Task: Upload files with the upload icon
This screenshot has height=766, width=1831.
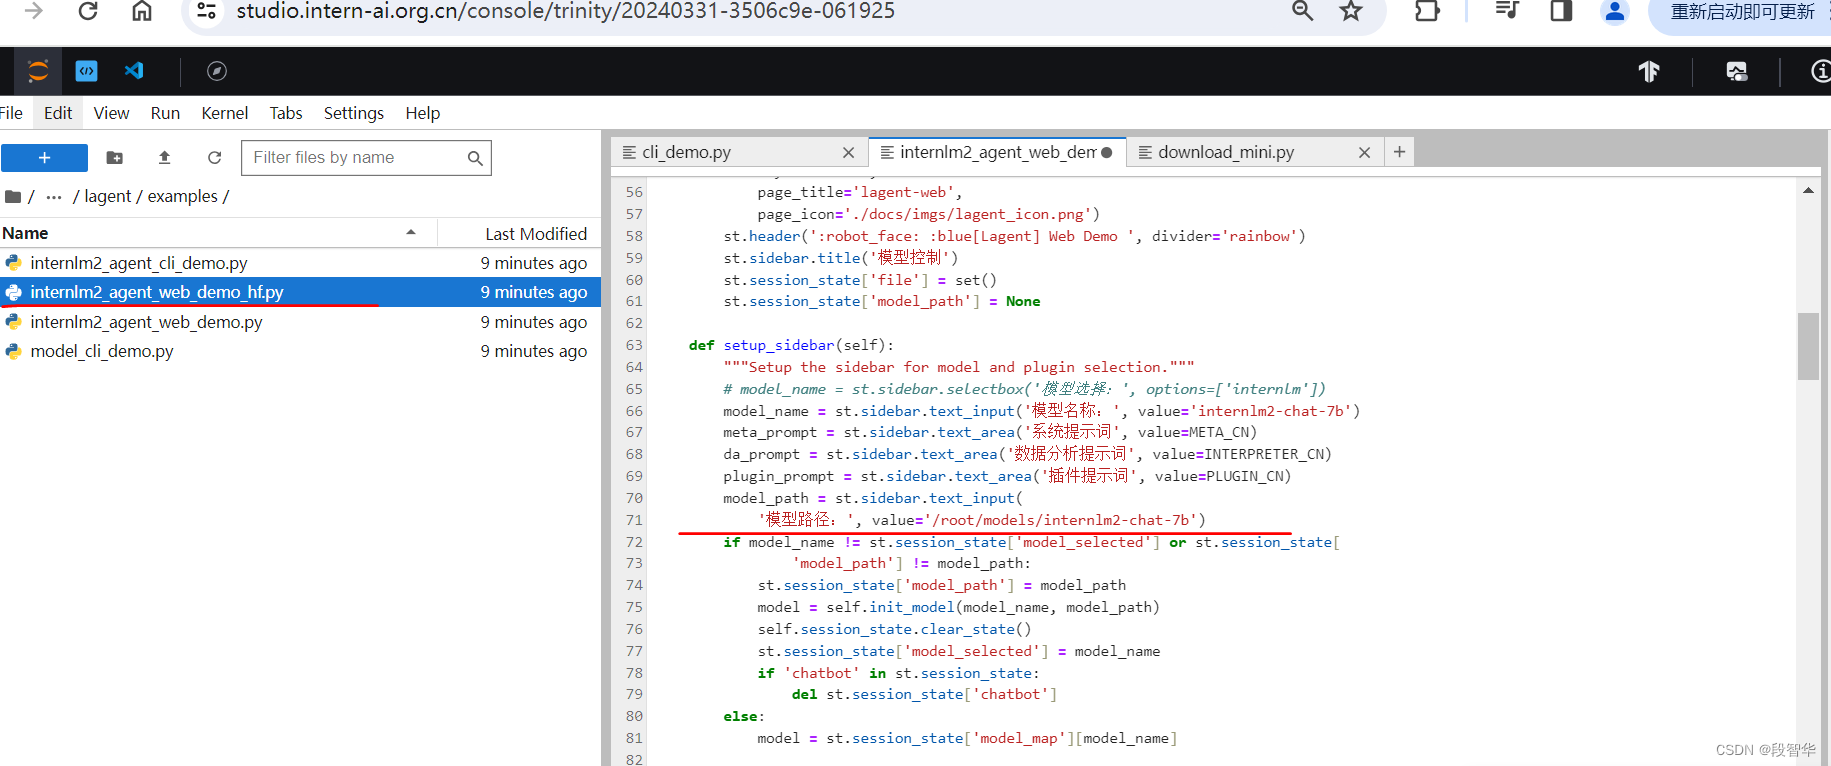Action: (165, 158)
